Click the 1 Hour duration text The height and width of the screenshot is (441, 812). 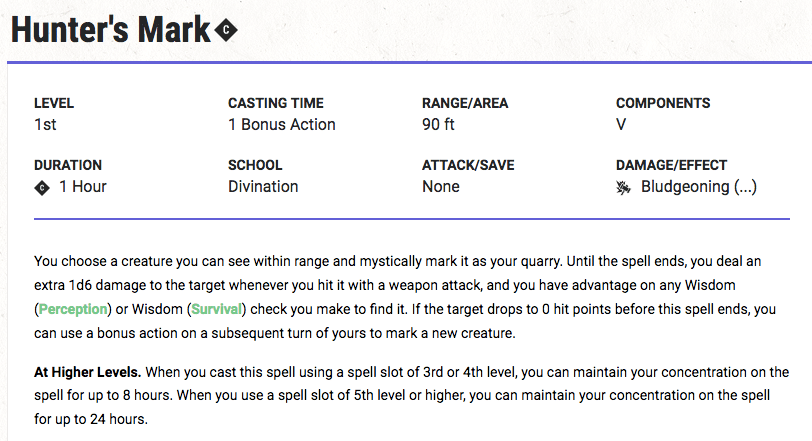point(83,186)
